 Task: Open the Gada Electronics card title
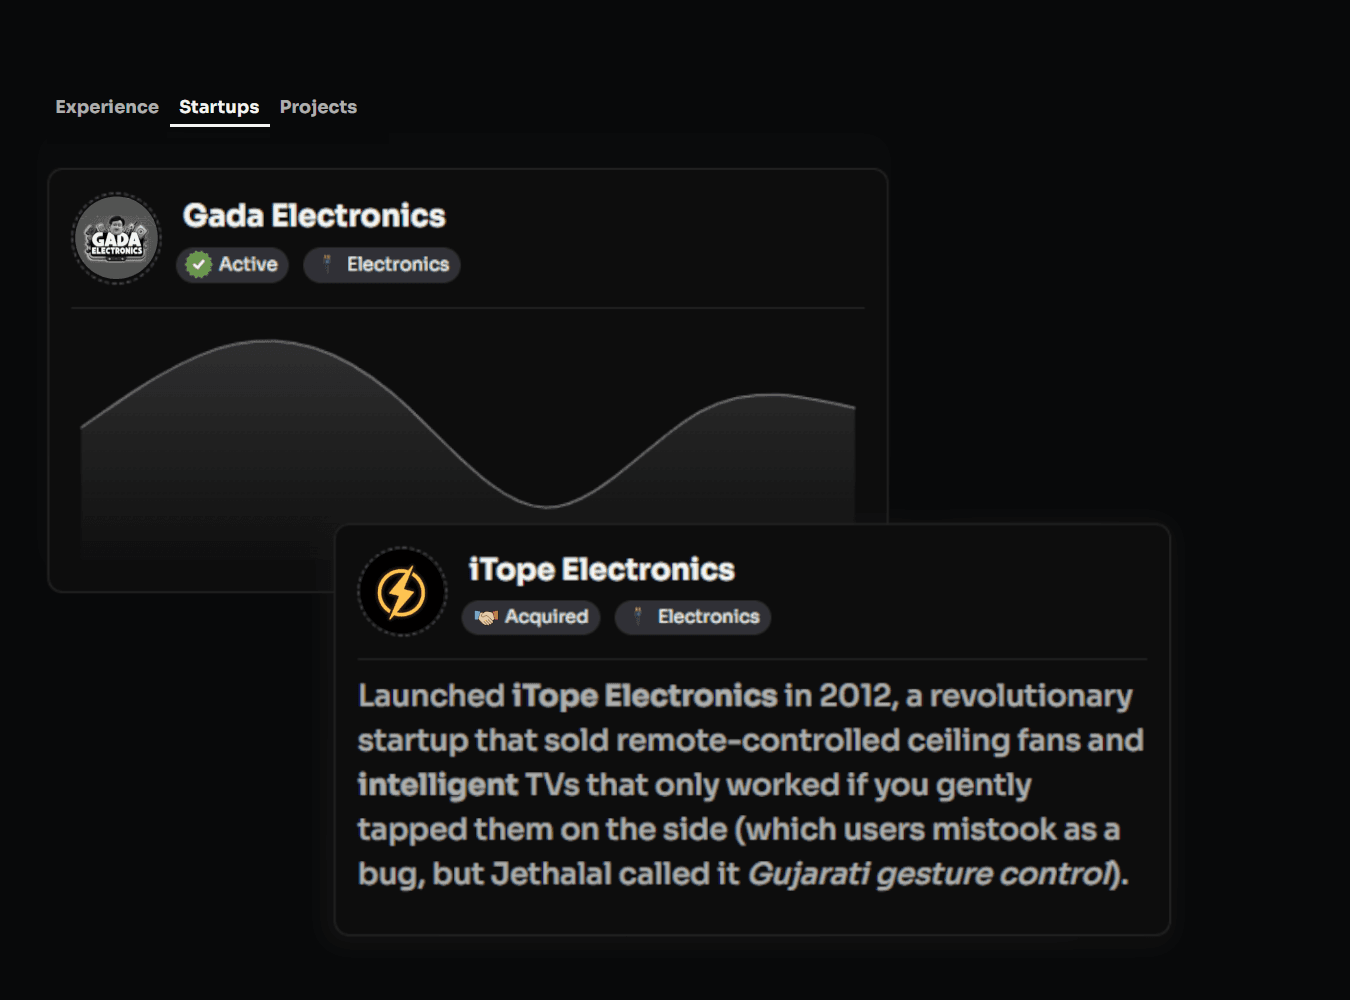click(314, 216)
